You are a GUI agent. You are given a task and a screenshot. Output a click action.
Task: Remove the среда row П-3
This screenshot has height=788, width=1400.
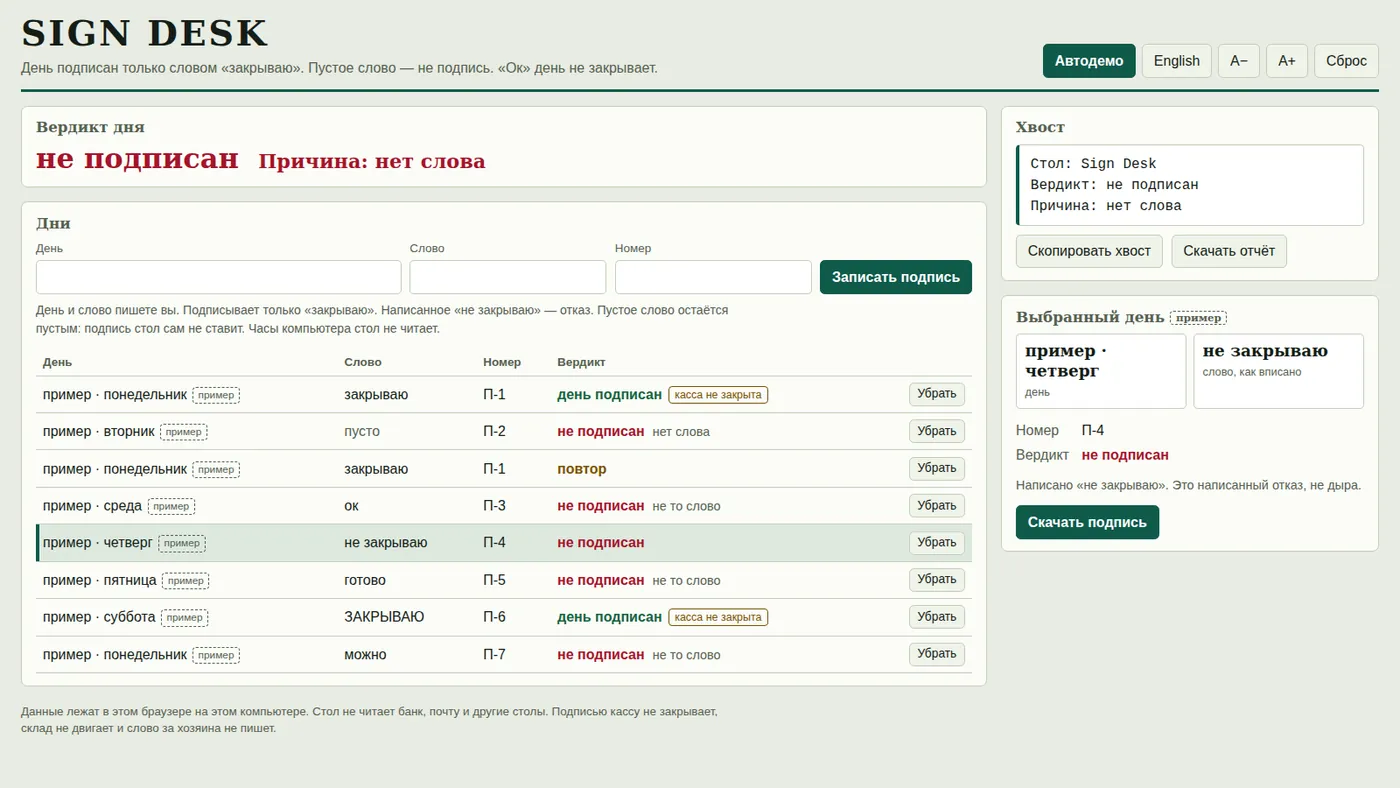click(937, 506)
